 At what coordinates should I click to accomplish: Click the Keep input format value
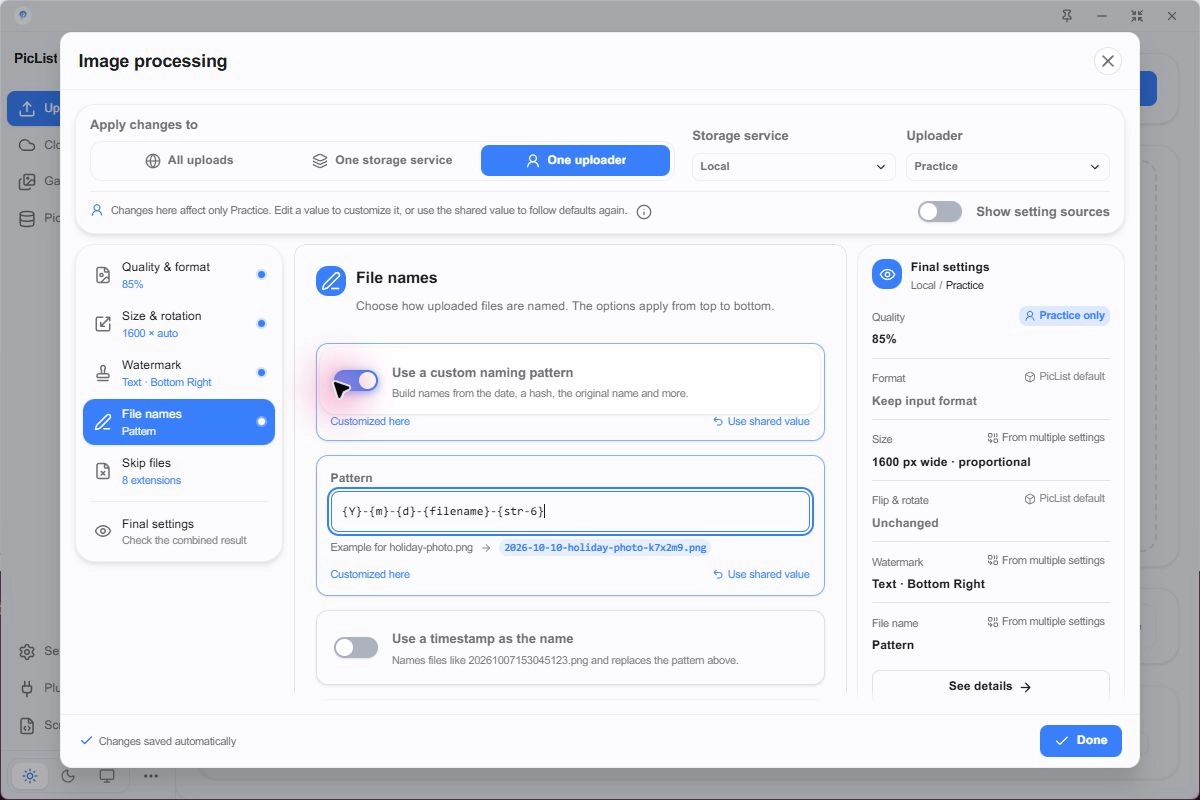[x=924, y=401]
